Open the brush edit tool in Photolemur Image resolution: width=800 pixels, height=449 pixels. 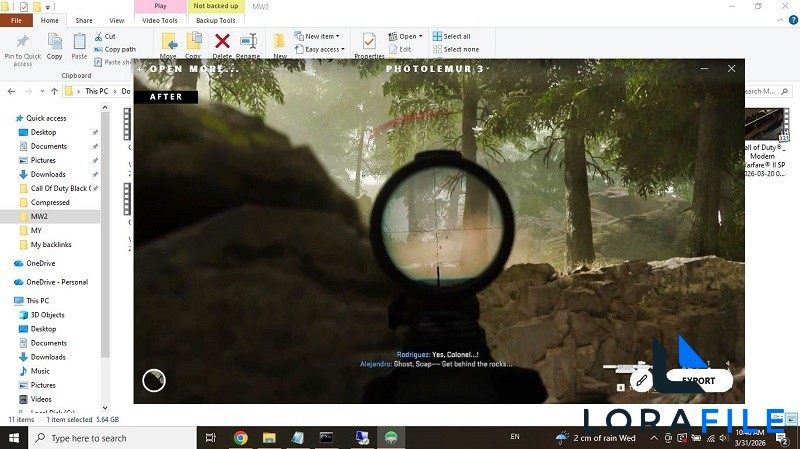click(641, 380)
